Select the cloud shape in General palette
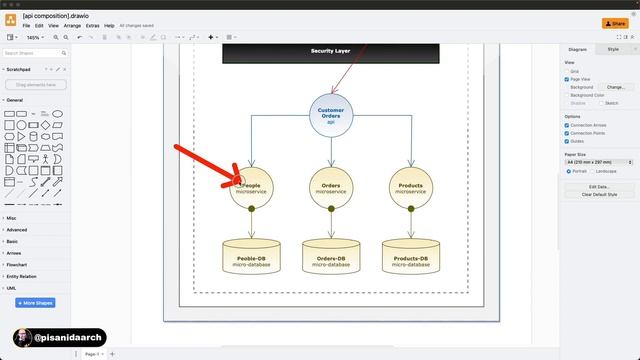The height and width of the screenshot is (360, 640). [x=45, y=136]
